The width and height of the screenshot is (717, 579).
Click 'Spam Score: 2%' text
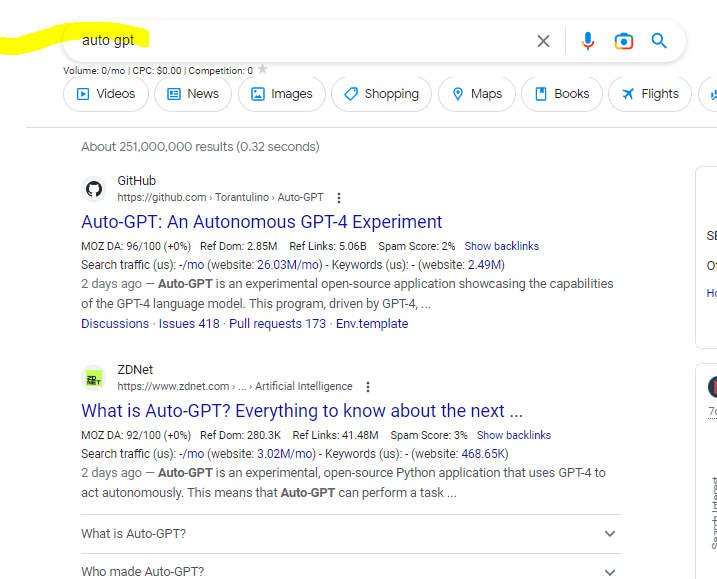tap(417, 246)
